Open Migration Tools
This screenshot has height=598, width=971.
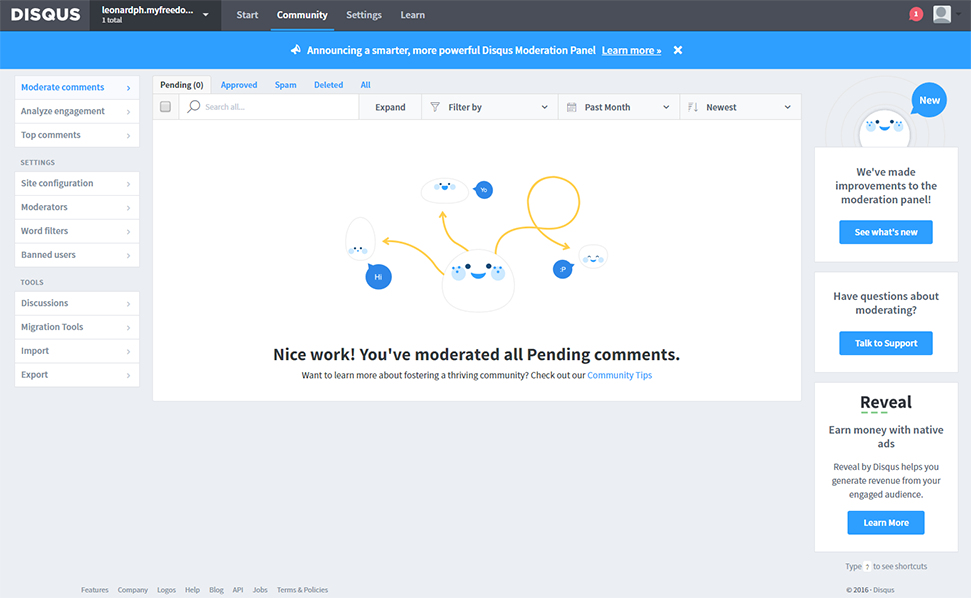(77, 327)
